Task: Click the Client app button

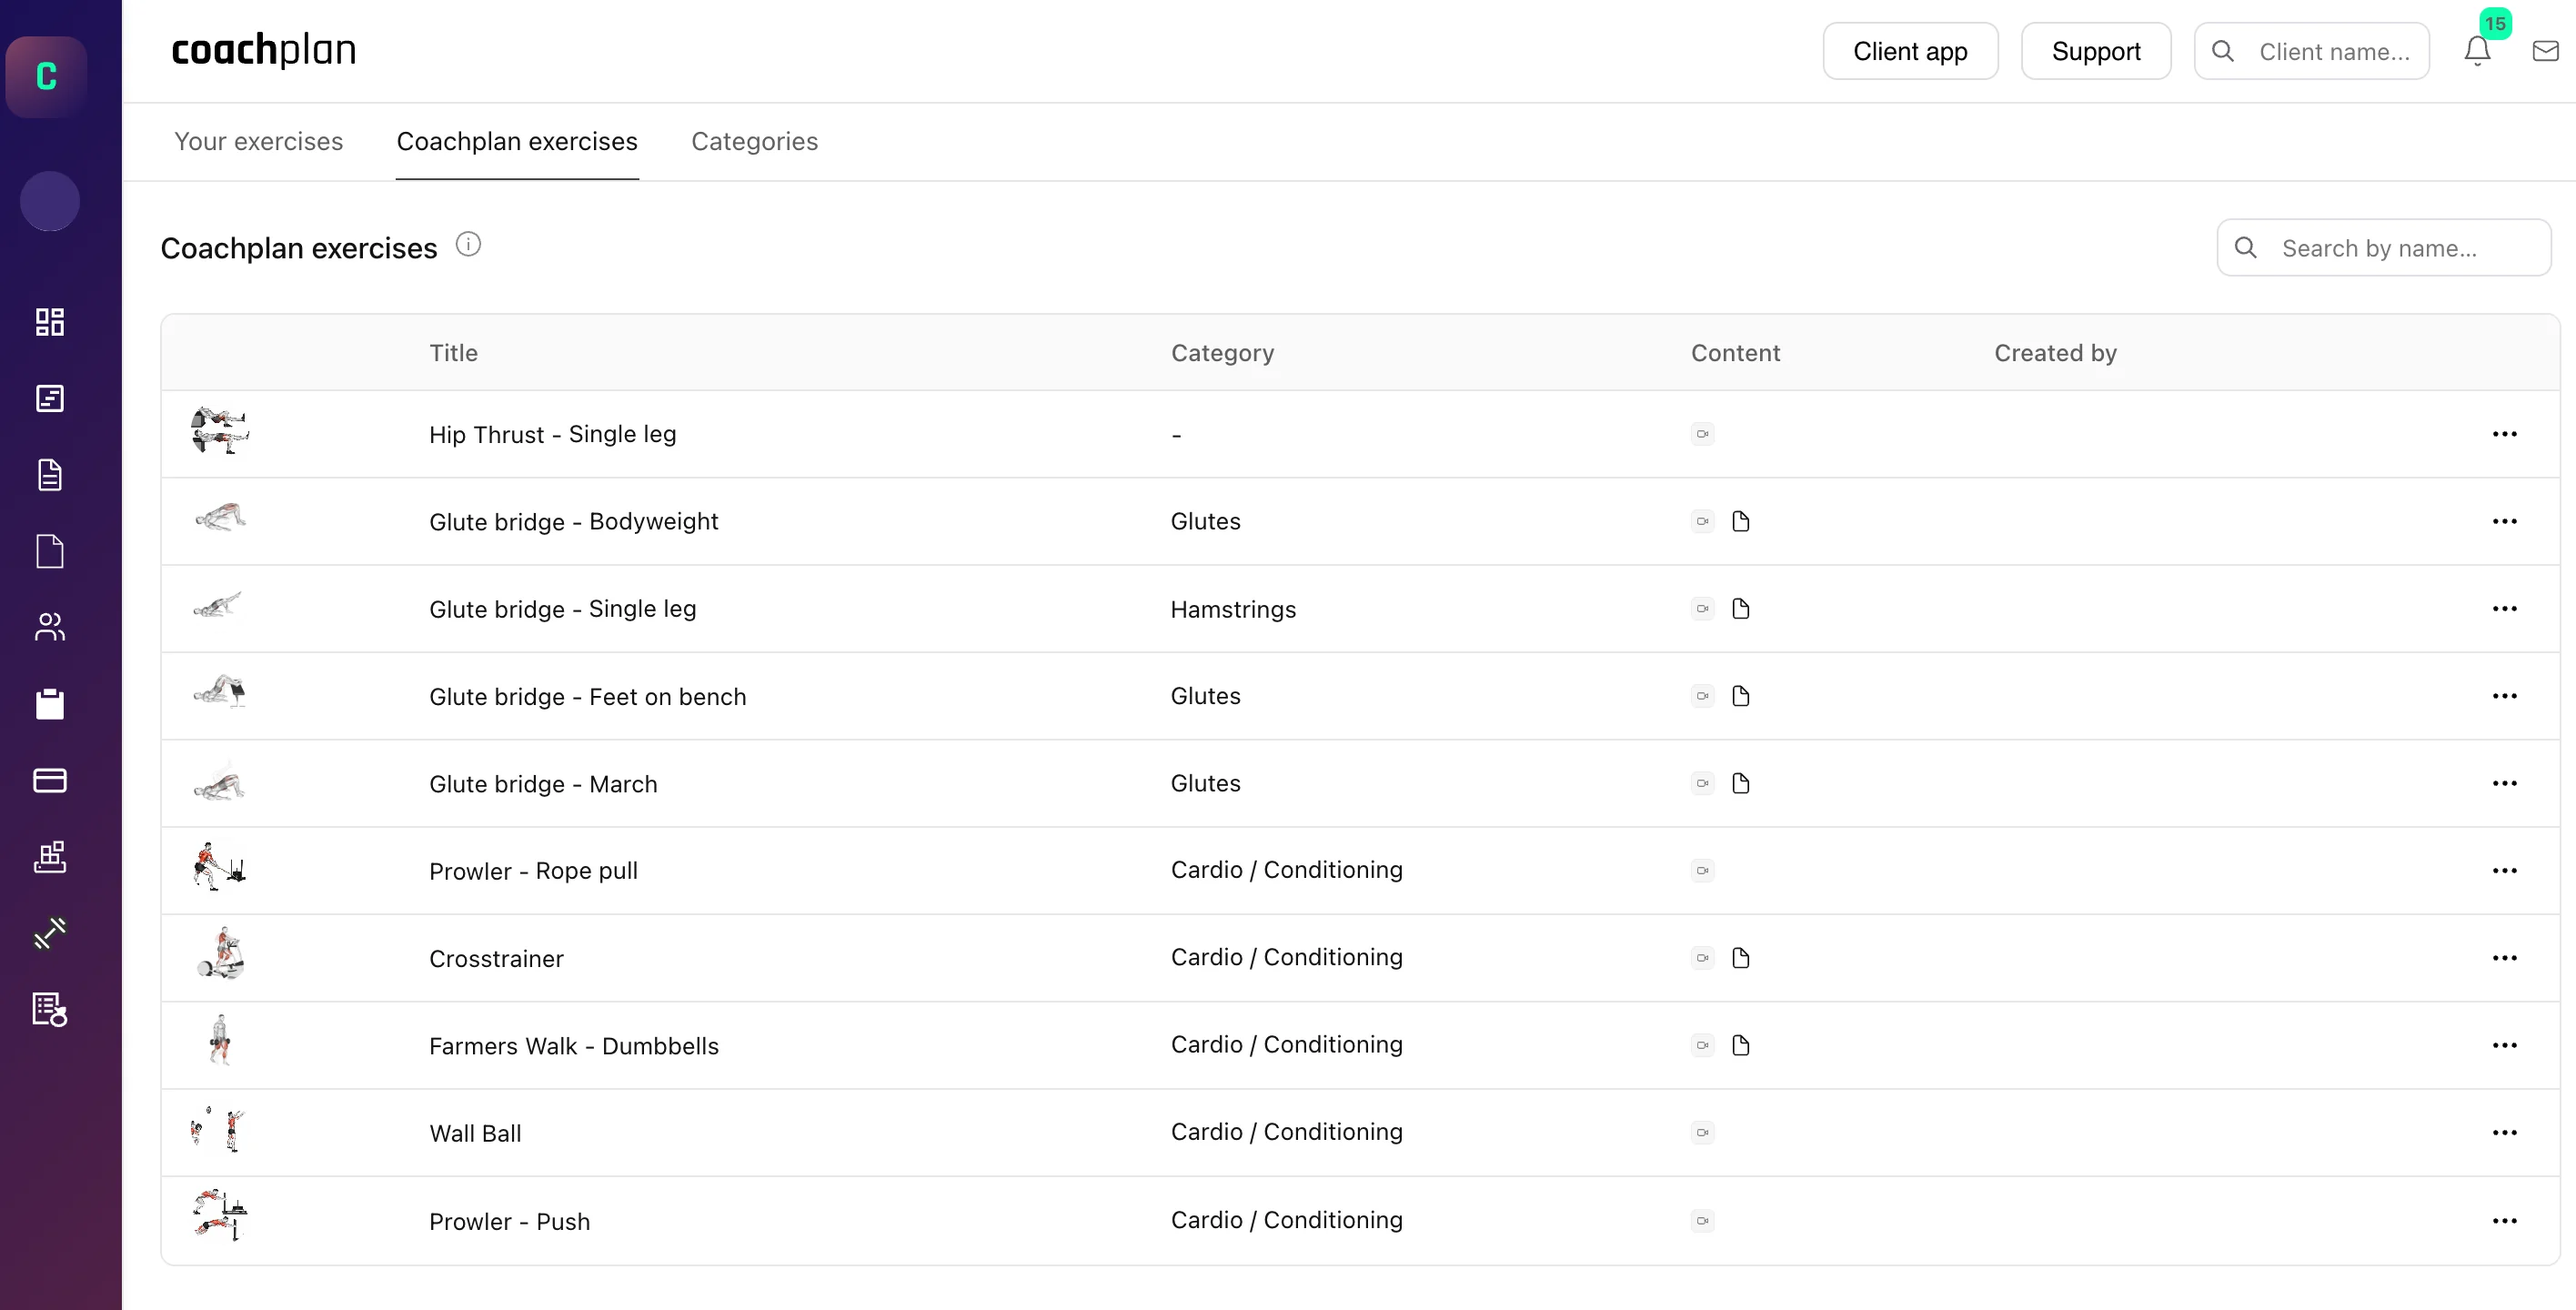Action: click(1910, 51)
